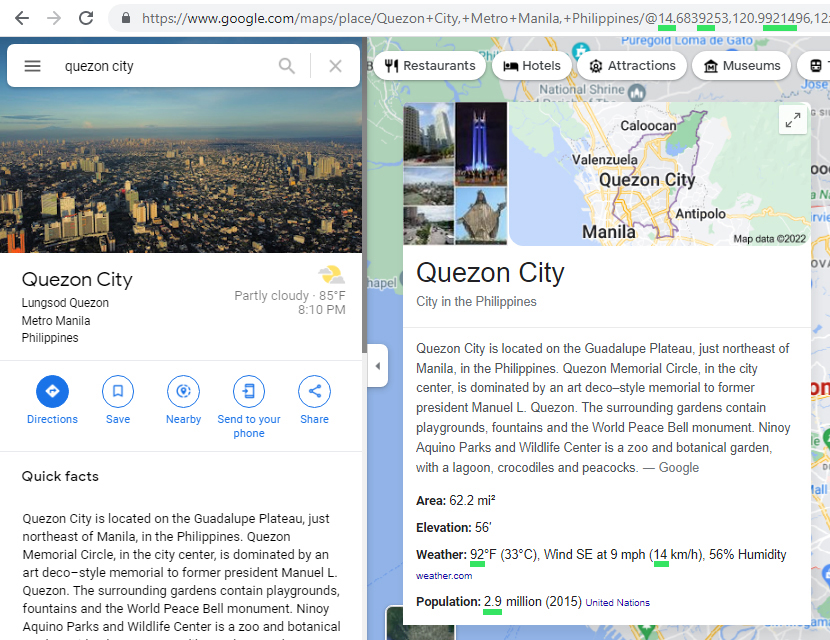Click the browser refresh button
830x640 pixels.
tap(87, 17)
